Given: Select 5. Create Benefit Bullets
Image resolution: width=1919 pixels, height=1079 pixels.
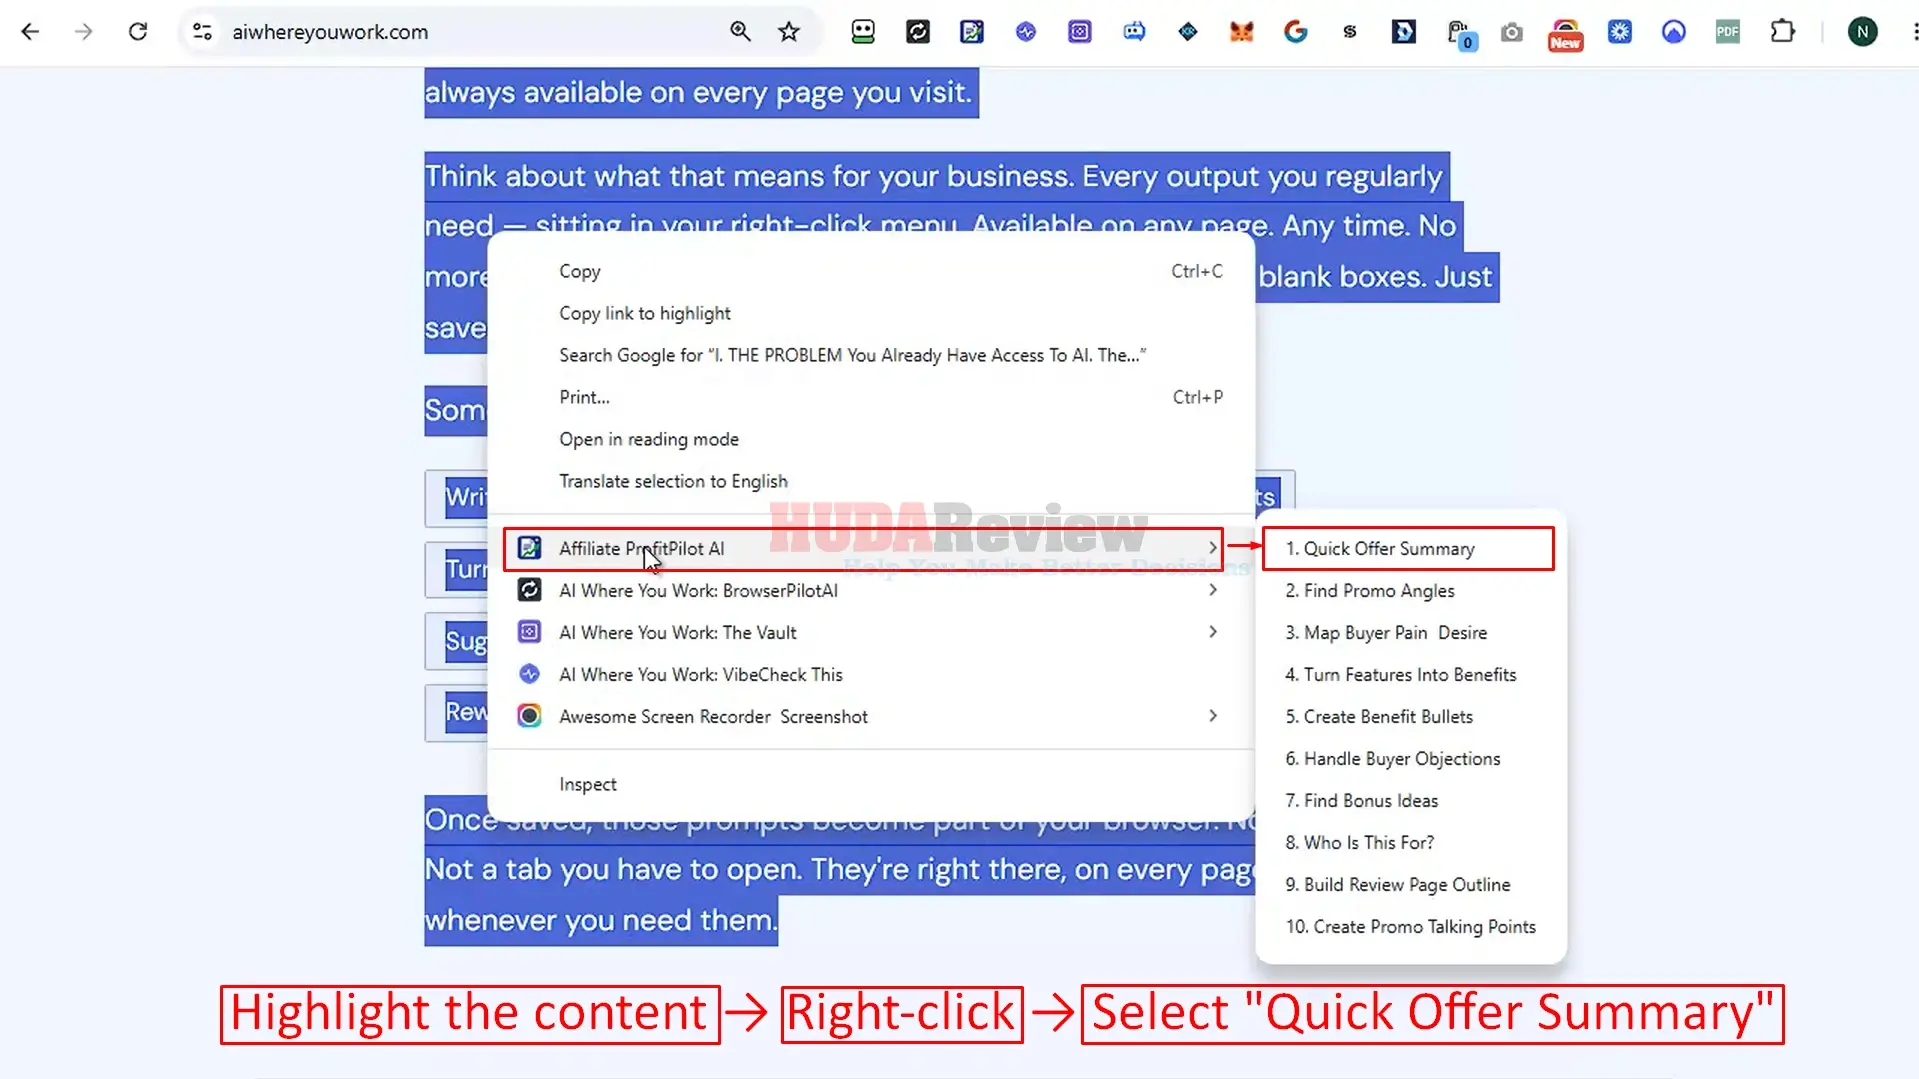Looking at the screenshot, I should pyautogui.click(x=1411, y=716).
